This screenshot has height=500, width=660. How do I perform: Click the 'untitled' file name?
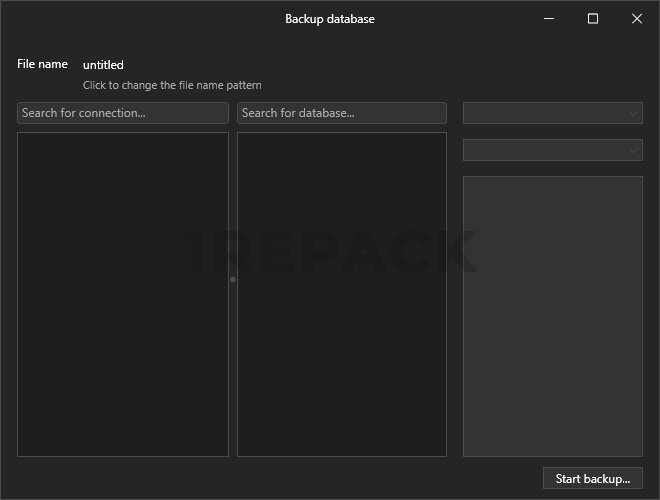tap(103, 65)
